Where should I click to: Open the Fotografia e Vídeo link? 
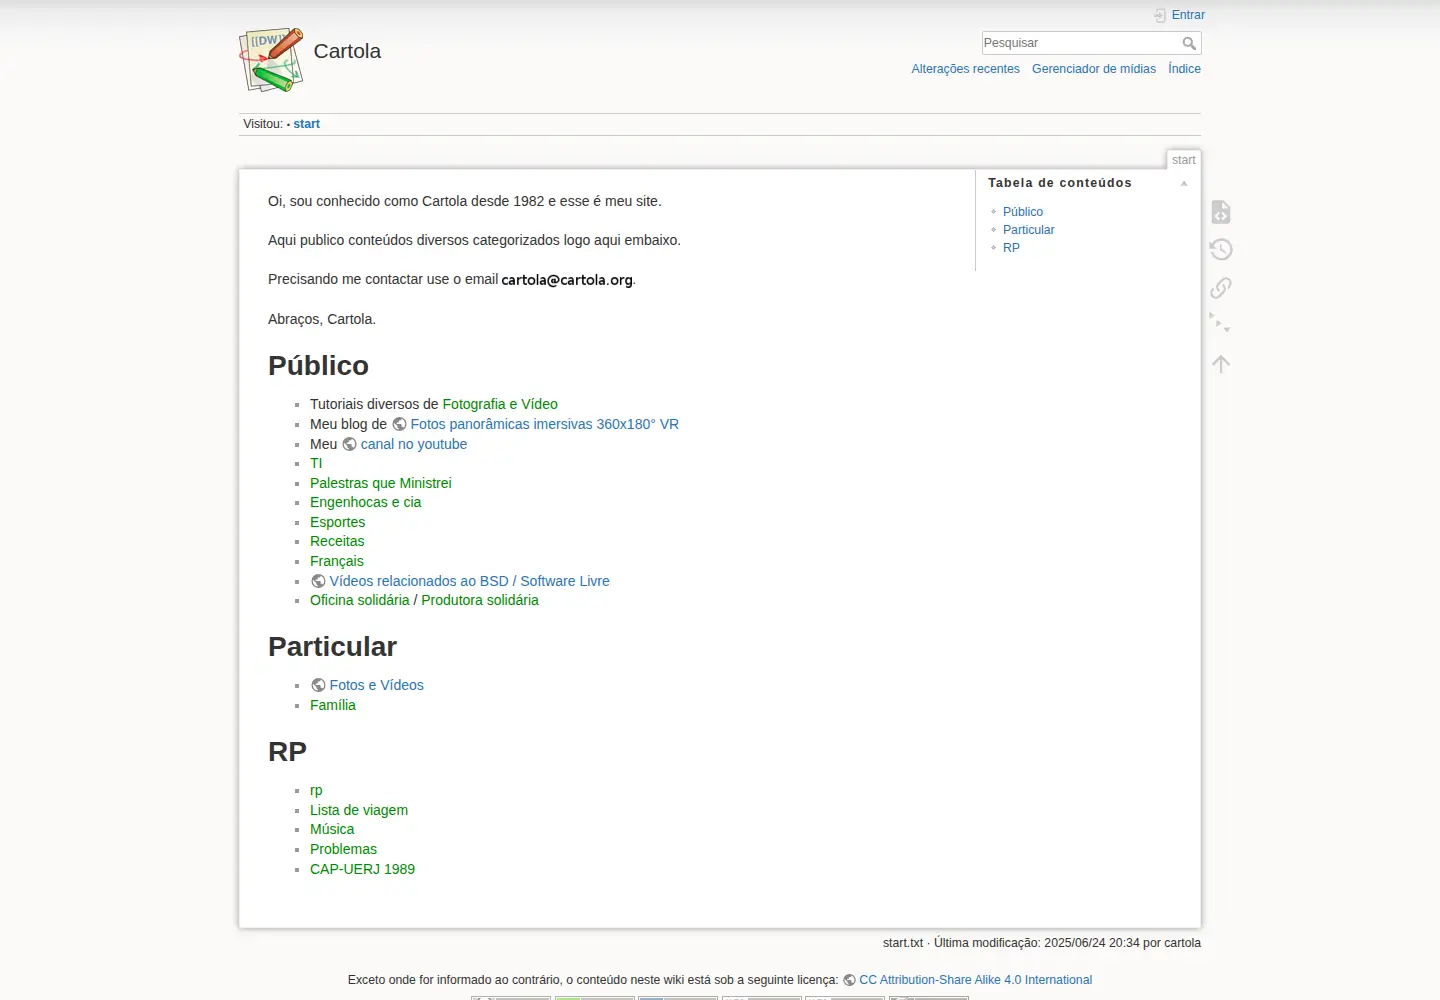coord(500,404)
